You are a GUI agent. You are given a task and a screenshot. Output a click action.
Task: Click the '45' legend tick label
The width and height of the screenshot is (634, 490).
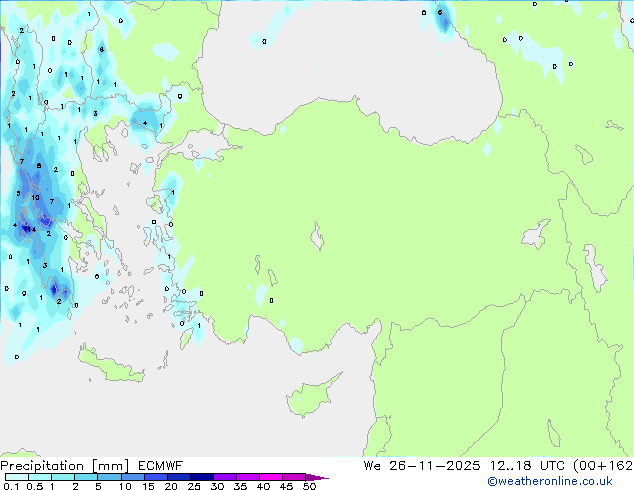(x=286, y=486)
